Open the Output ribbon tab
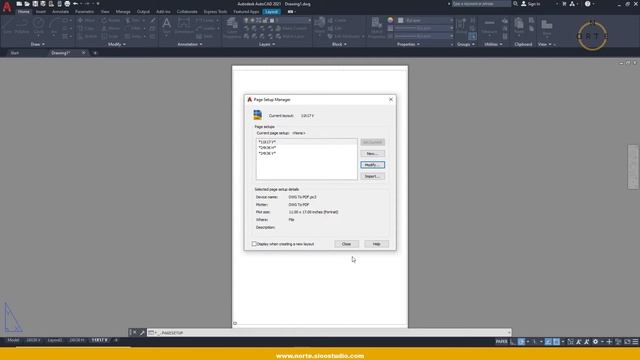The width and height of the screenshot is (640, 360). click(x=143, y=12)
